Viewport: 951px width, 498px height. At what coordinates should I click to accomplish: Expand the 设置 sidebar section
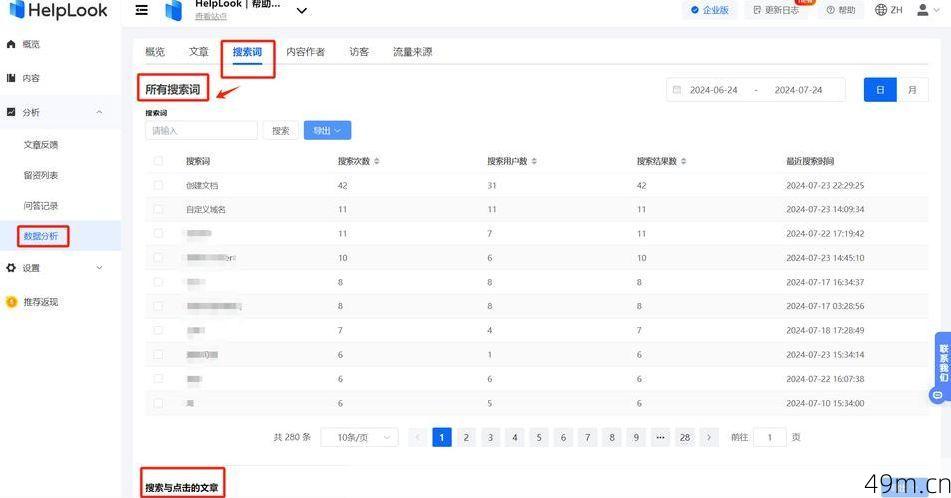(99, 268)
